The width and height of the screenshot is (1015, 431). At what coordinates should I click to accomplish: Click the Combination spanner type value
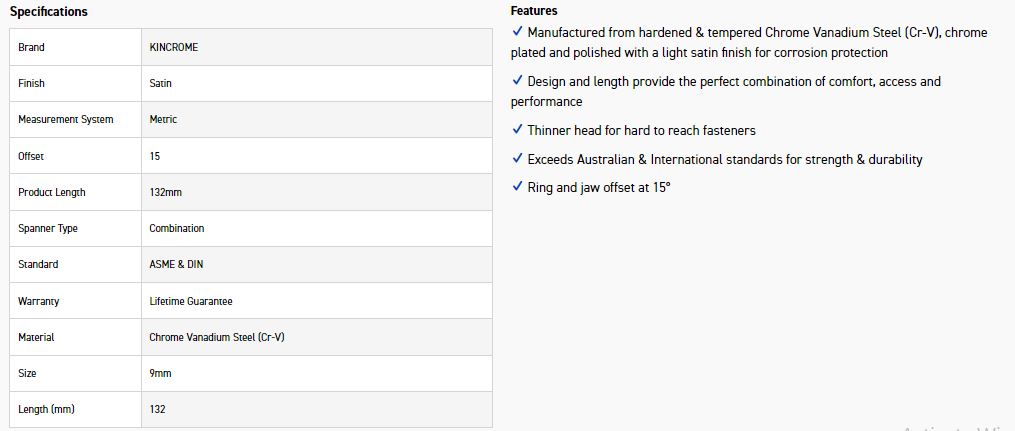pyautogui.click(x=177, y=228)
